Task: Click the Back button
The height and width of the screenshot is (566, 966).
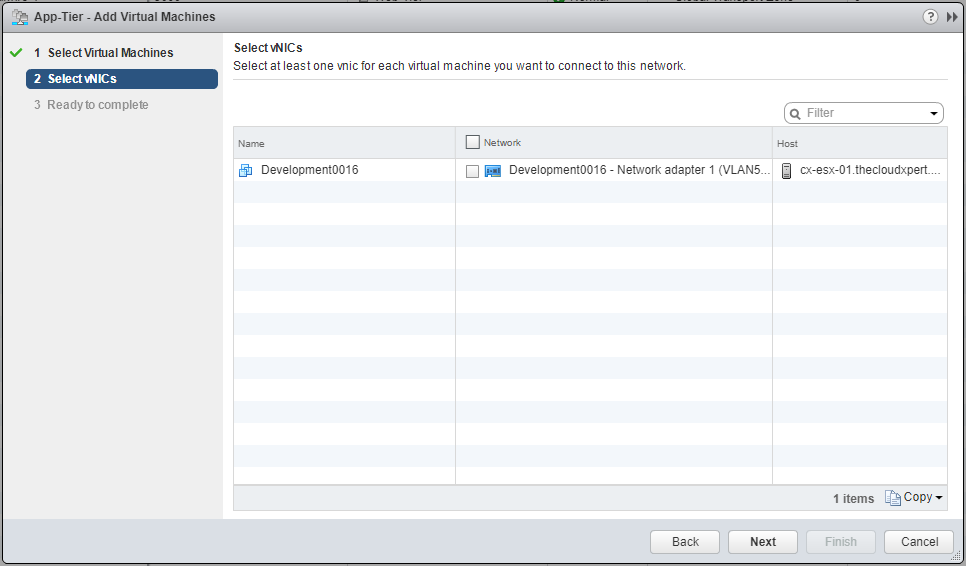Action: click(x=685, y=542)
